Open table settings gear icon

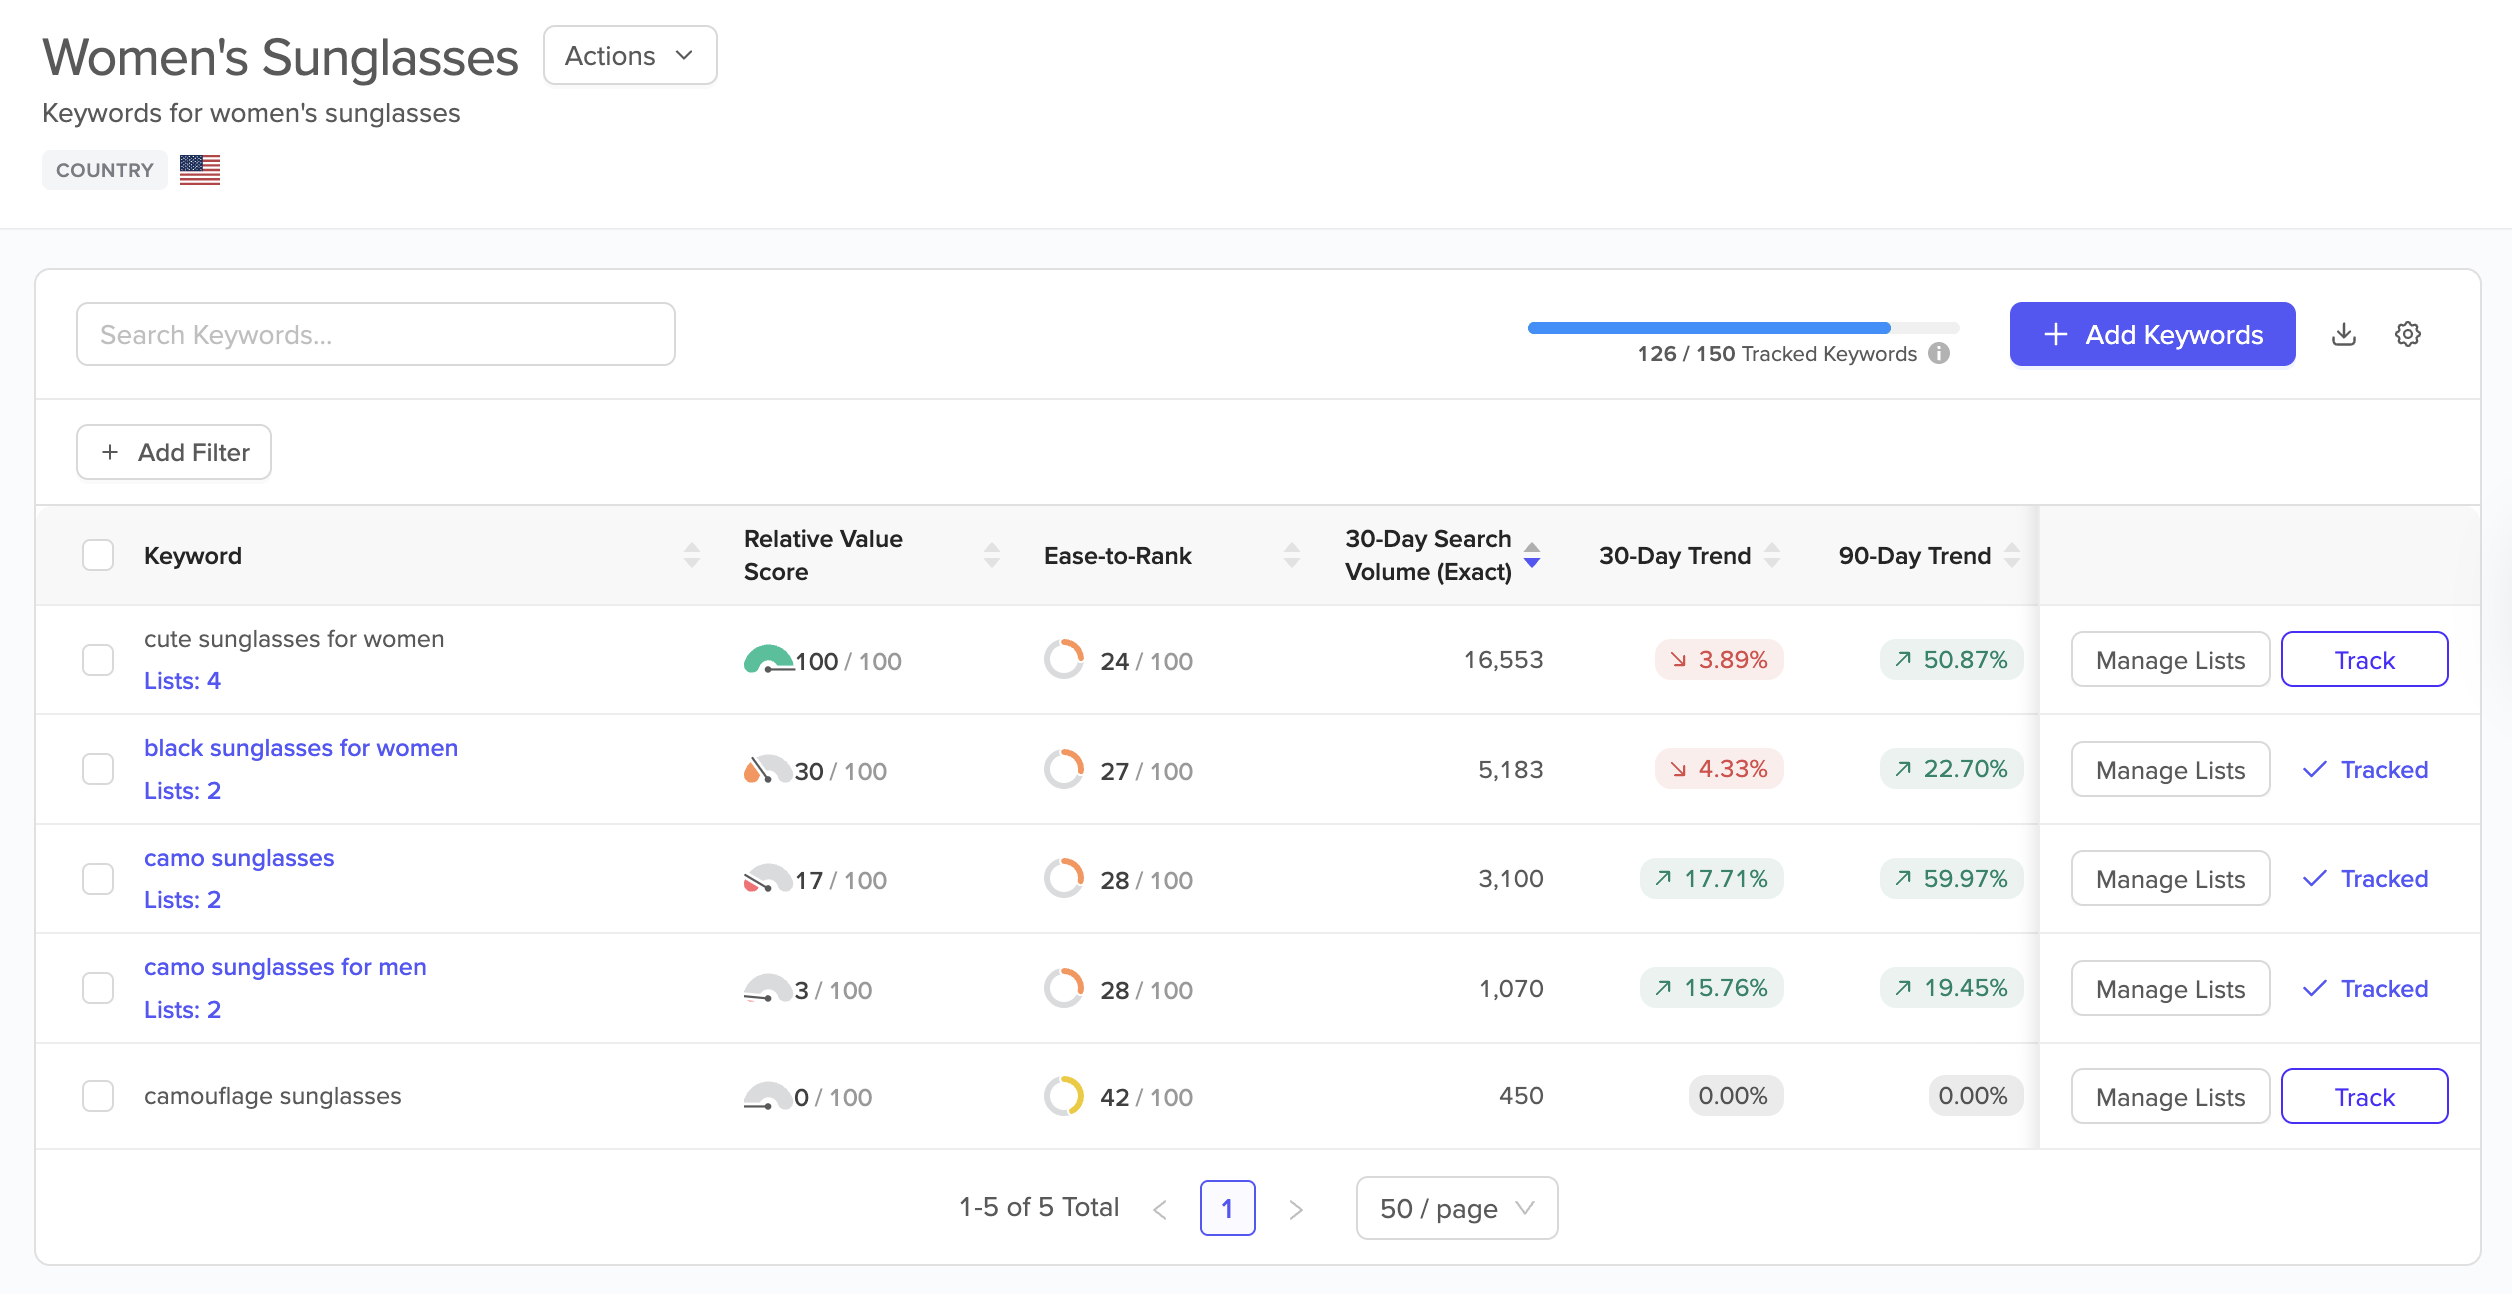click(2408, 334)
